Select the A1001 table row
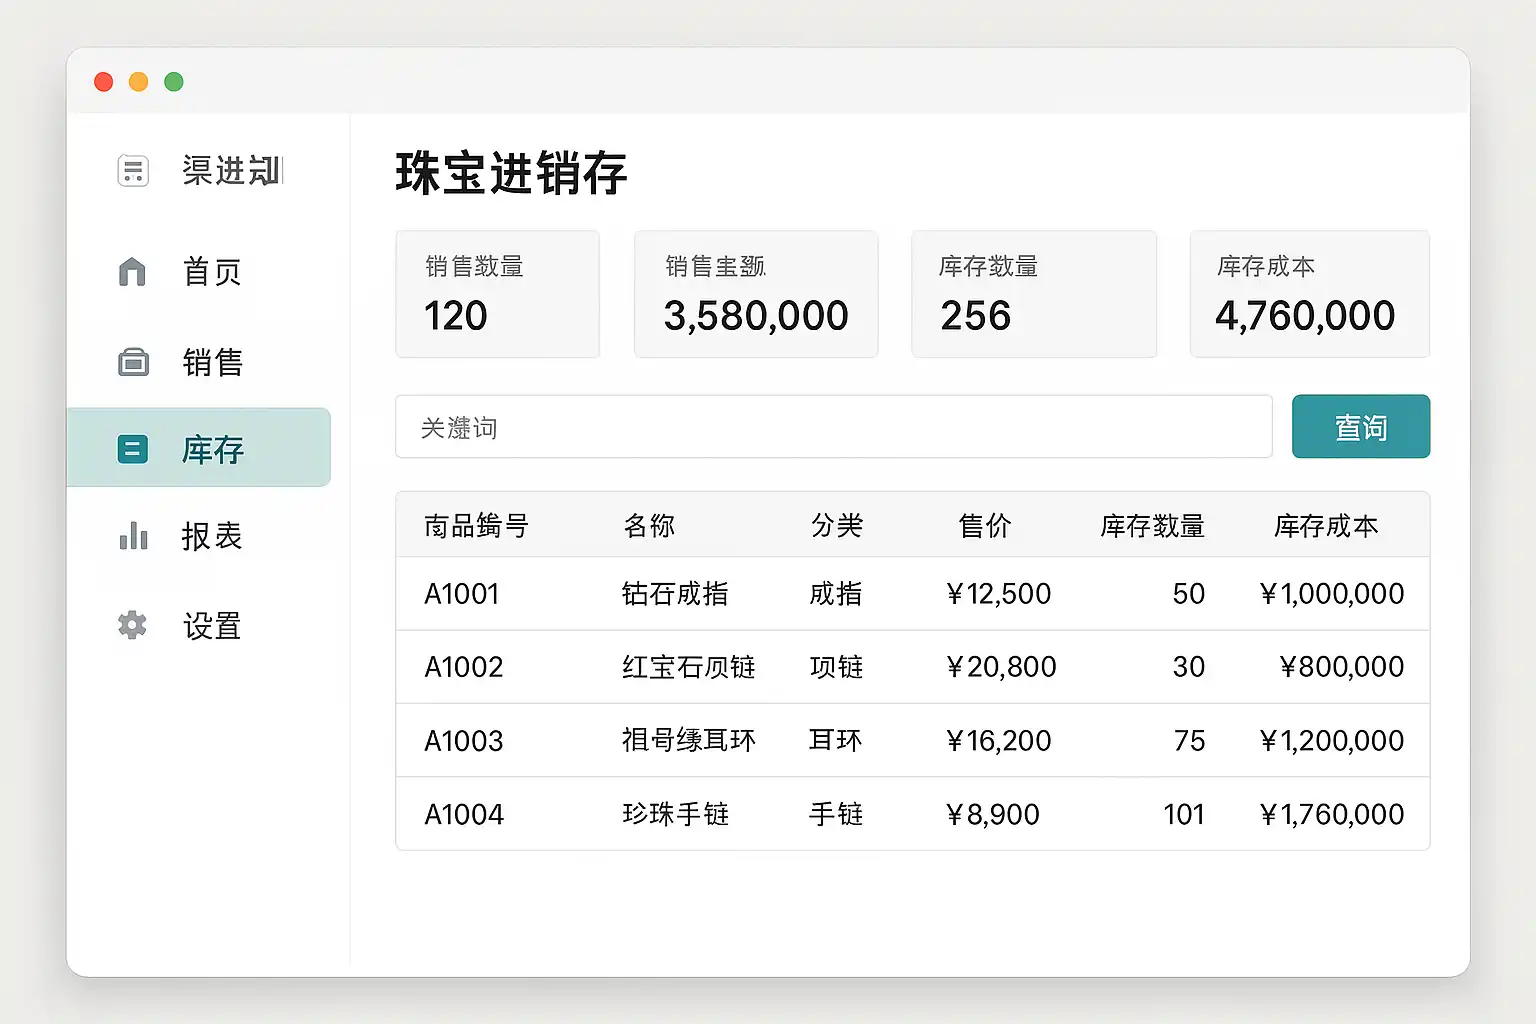 click(912, 594)
